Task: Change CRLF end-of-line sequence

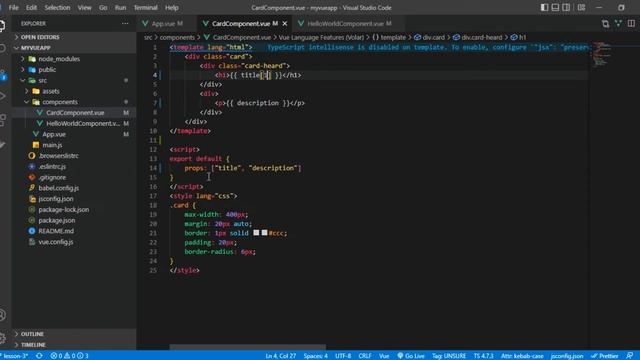Action: pyautogui.click(x=365, y=356)
